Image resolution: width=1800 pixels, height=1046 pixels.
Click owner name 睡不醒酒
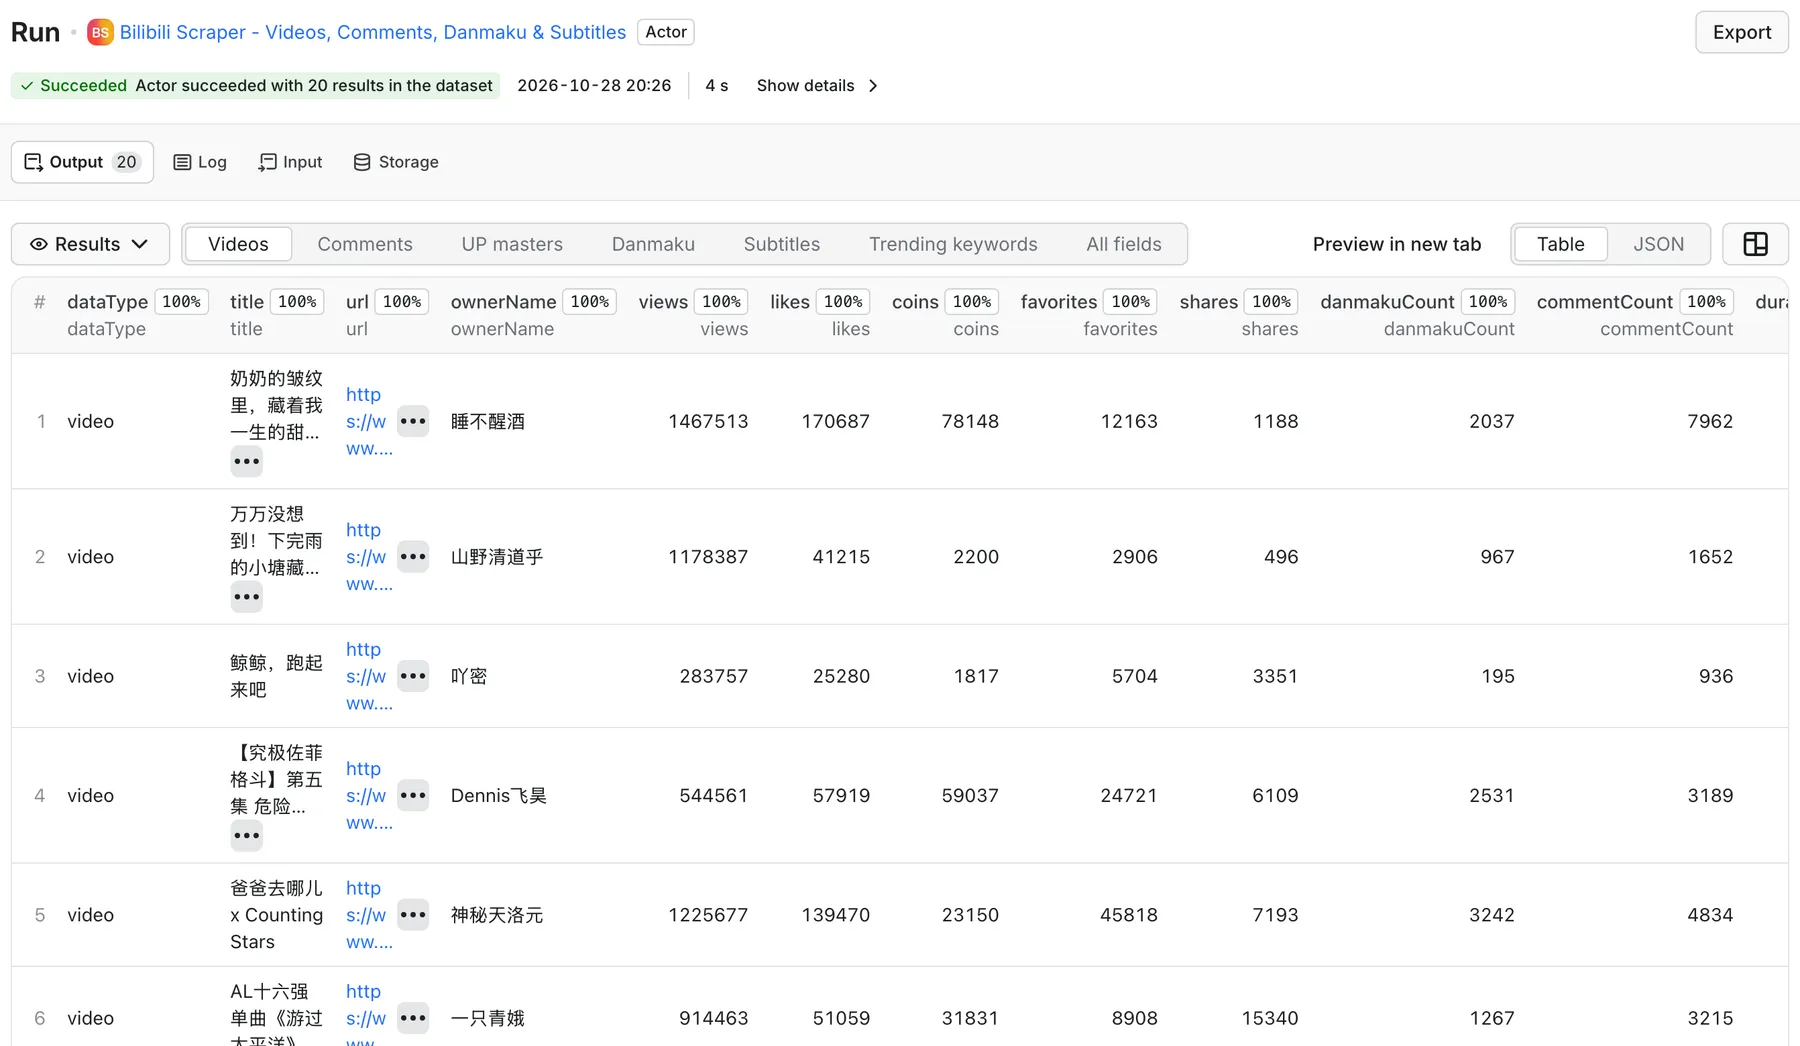tap(488, 421)
